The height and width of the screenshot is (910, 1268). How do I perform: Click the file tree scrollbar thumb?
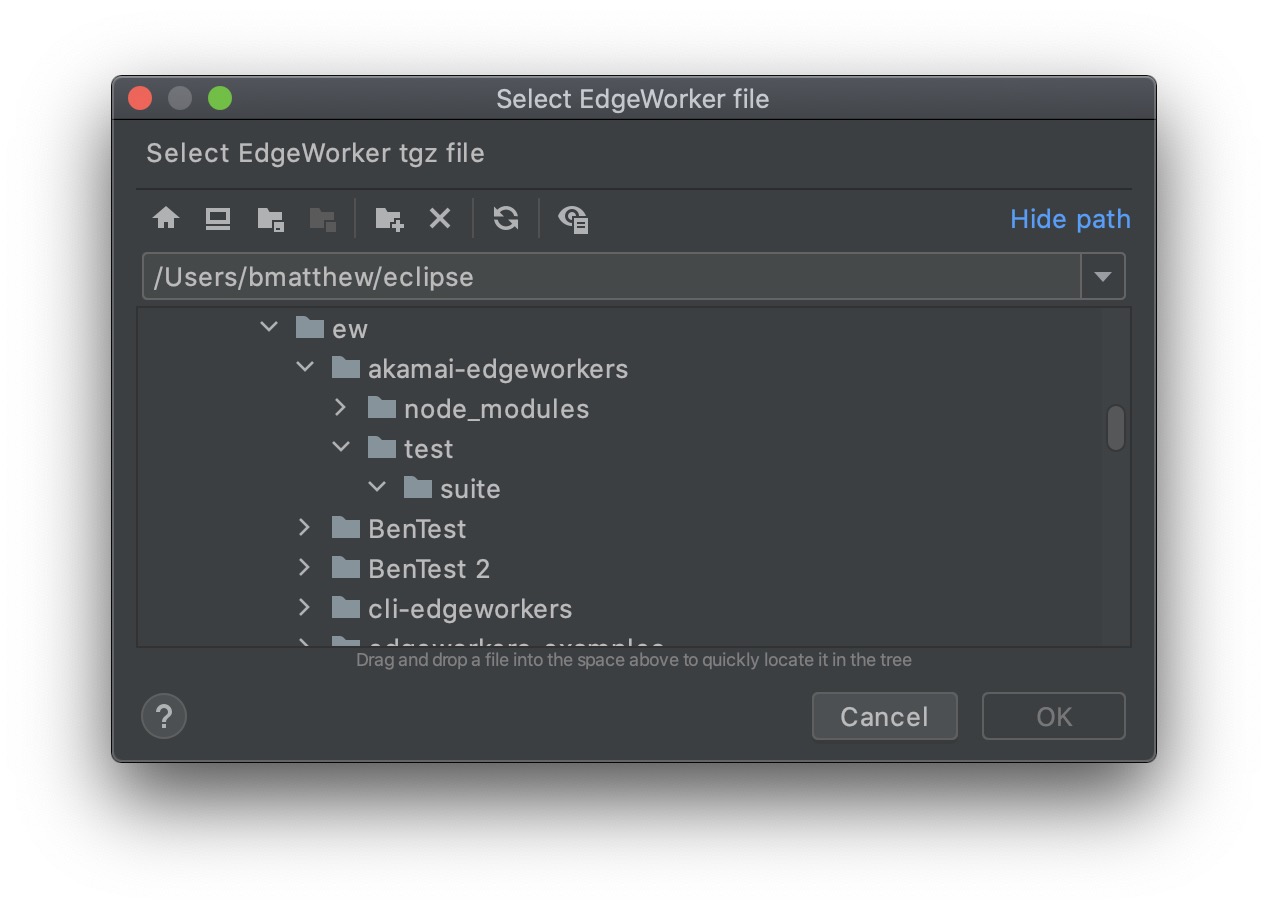(x=1116, y=428)
